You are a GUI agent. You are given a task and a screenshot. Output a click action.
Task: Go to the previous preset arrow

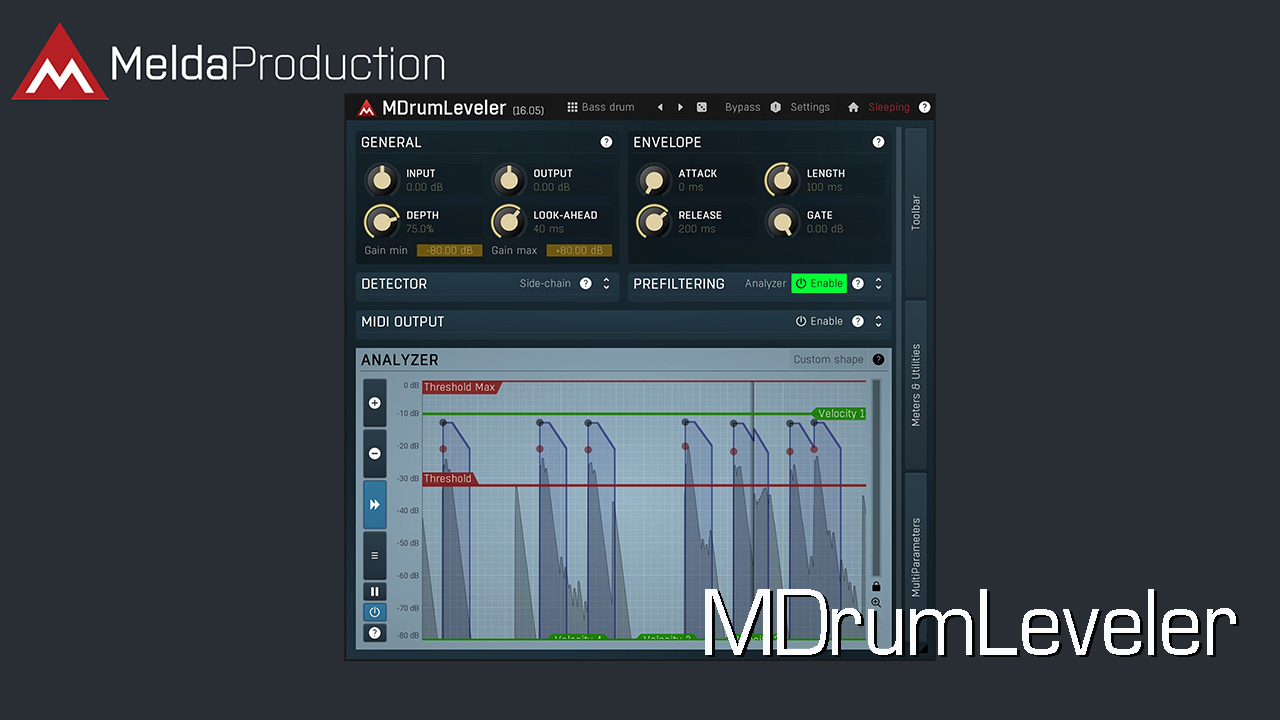[x=660, y=107]
